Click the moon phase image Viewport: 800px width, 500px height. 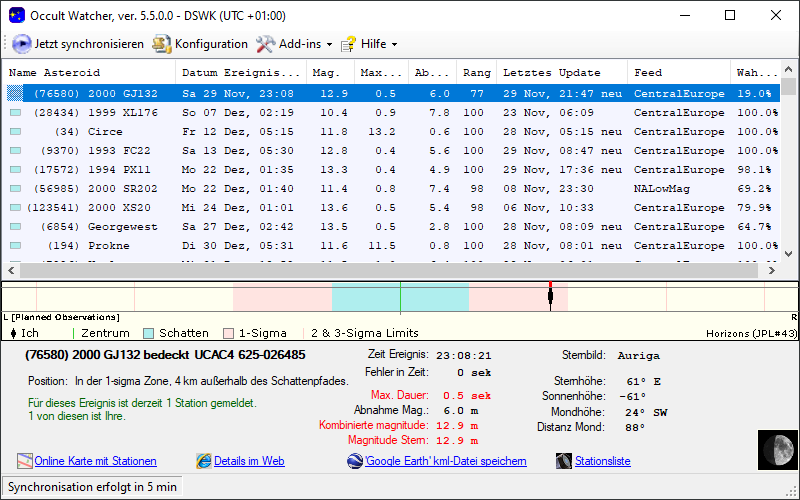point(777,449)
